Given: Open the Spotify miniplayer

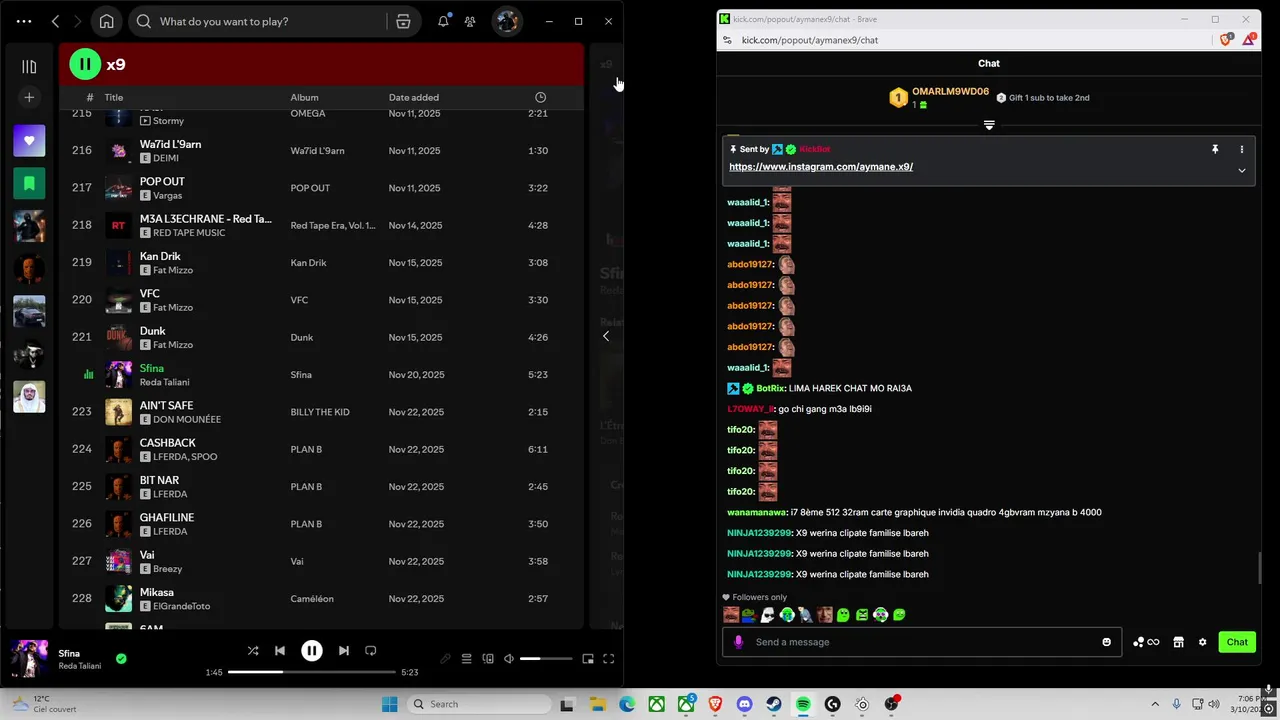Looking at the screenshot, I should [588, 659].
